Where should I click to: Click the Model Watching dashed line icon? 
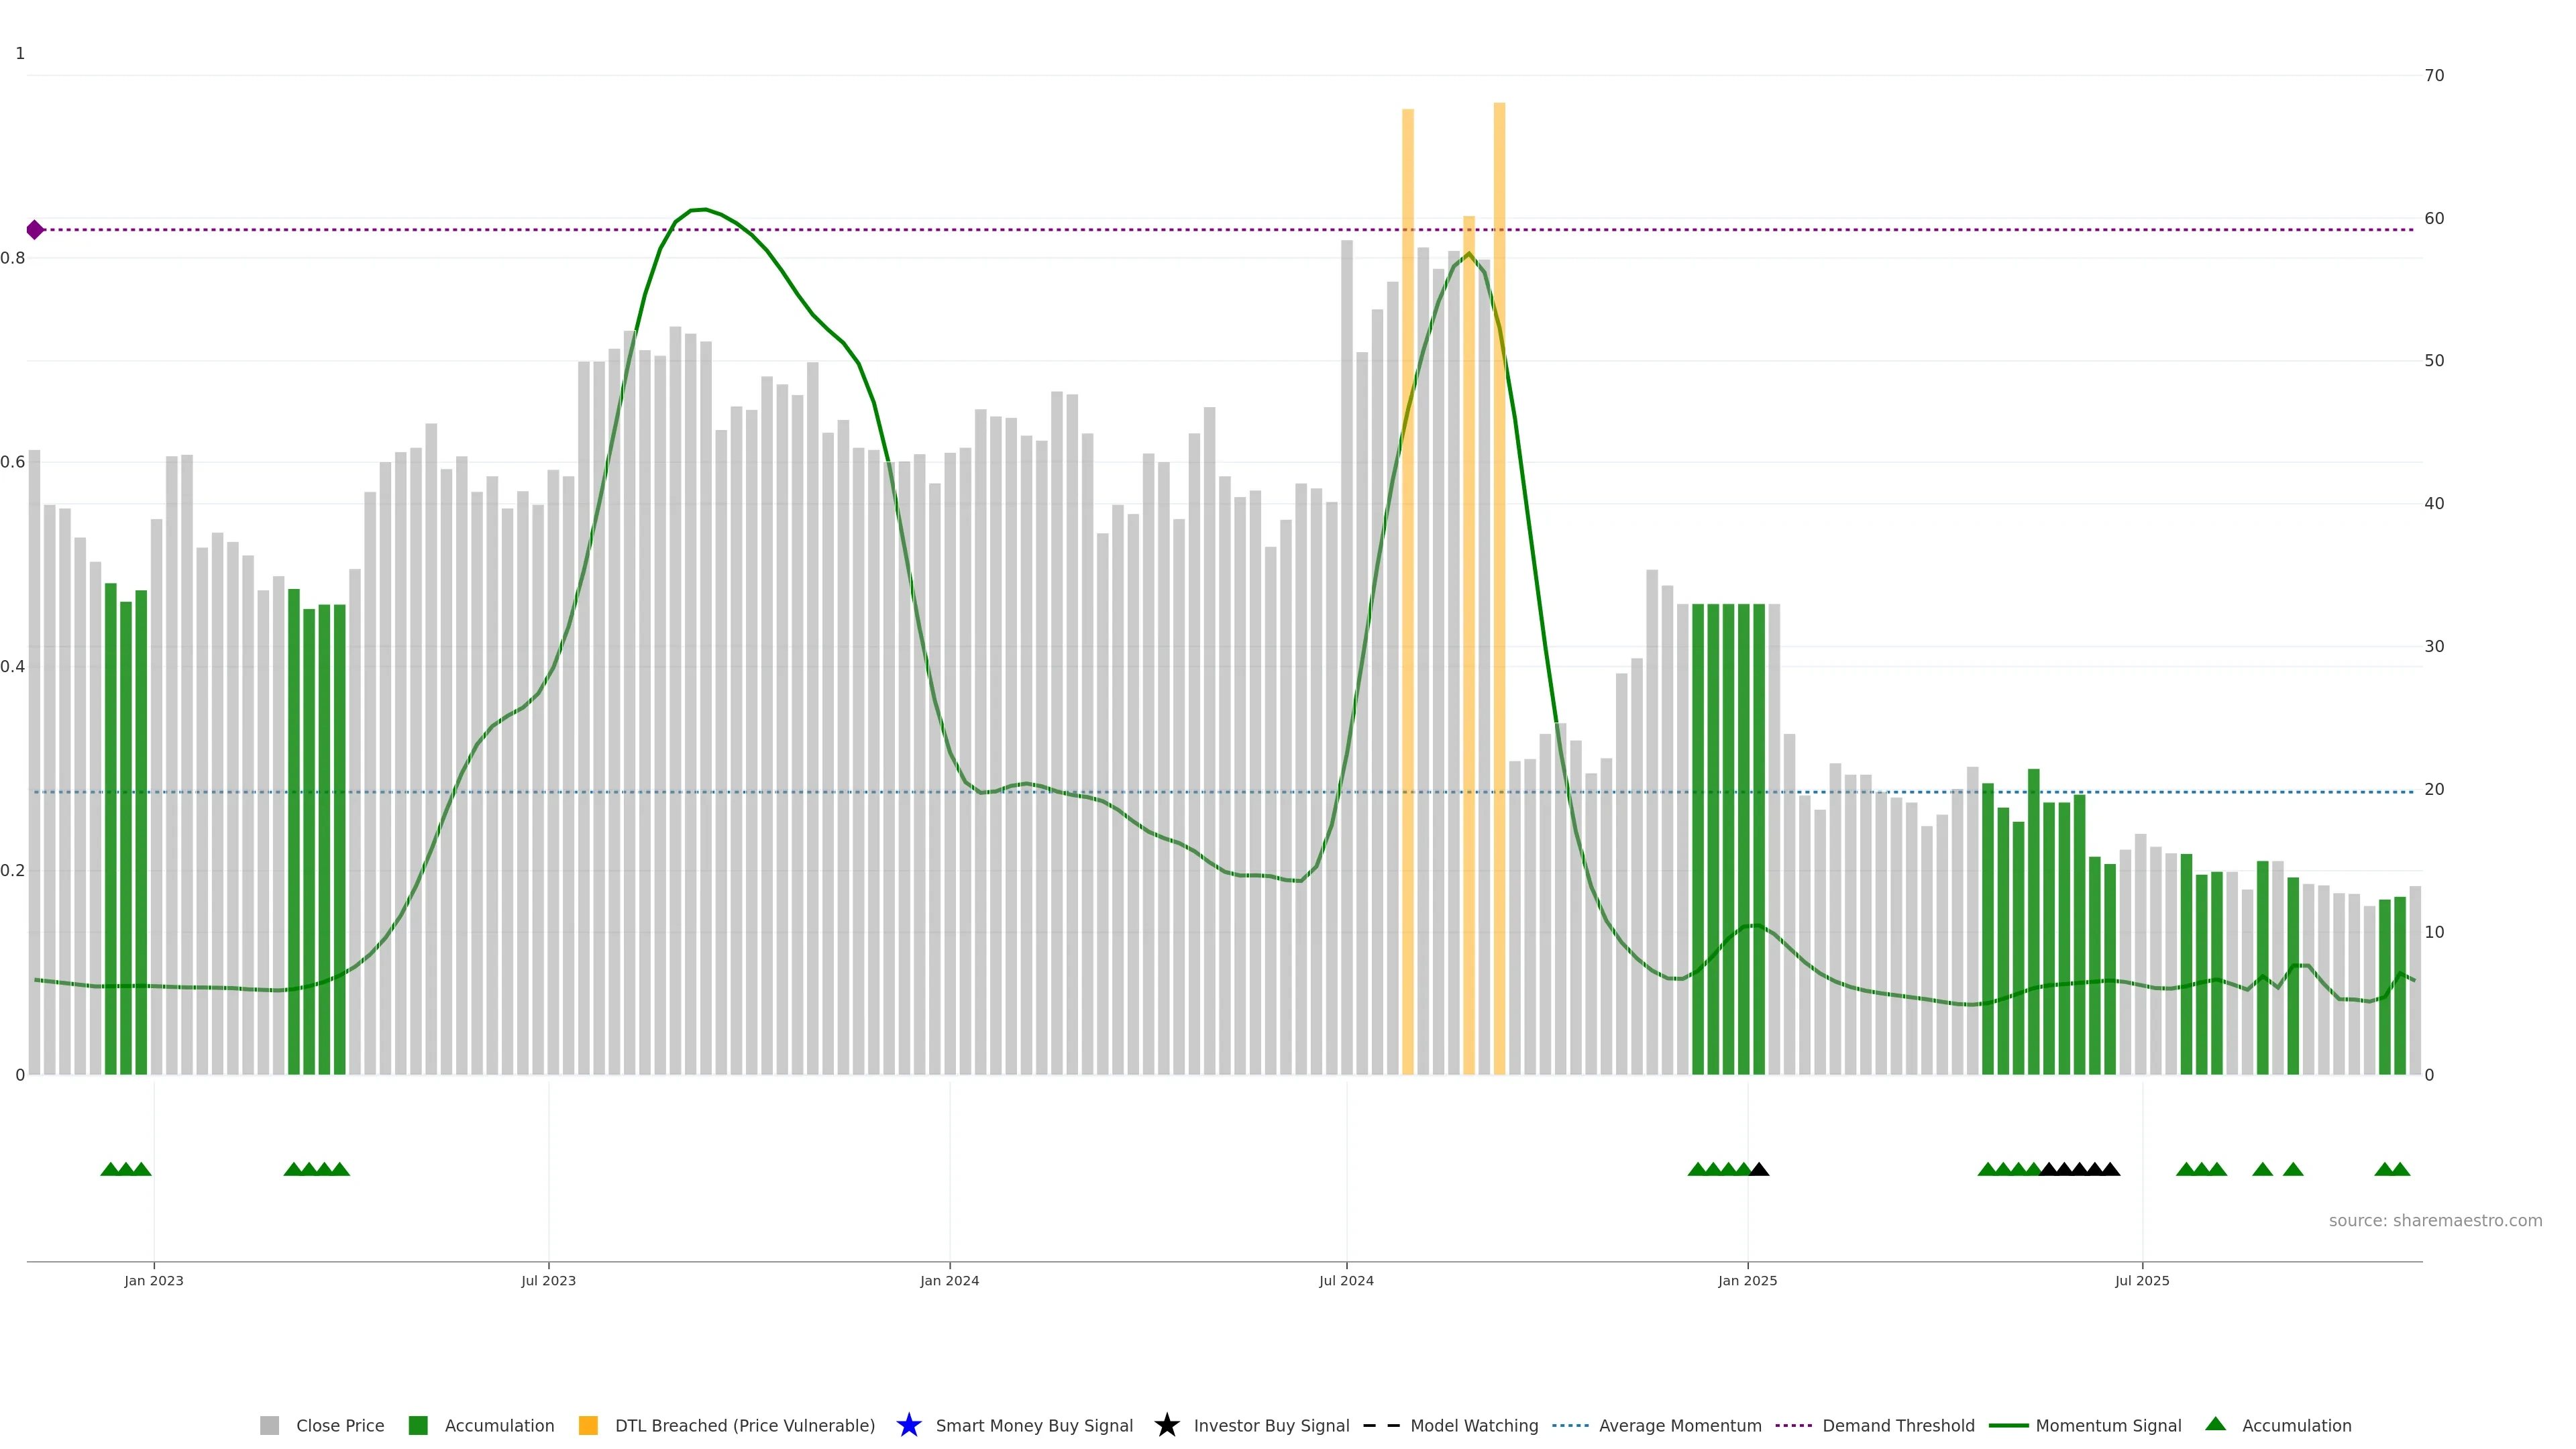[x=1381, y=1425]
